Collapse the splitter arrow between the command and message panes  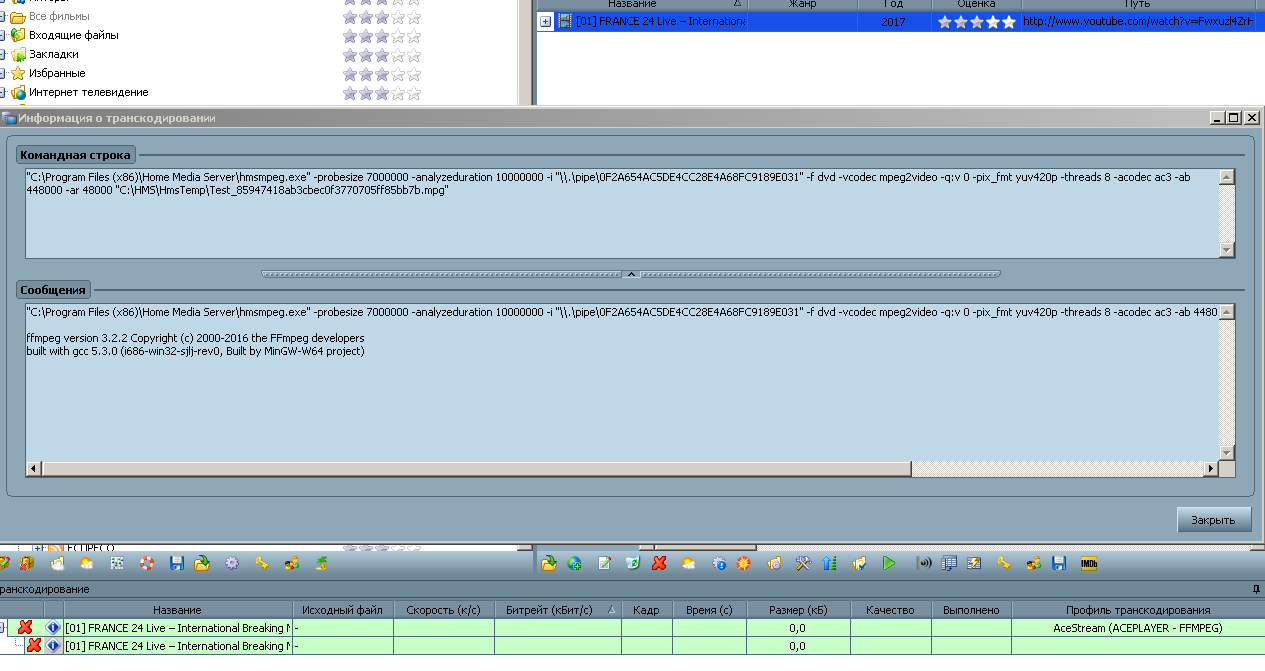point(631,273)
